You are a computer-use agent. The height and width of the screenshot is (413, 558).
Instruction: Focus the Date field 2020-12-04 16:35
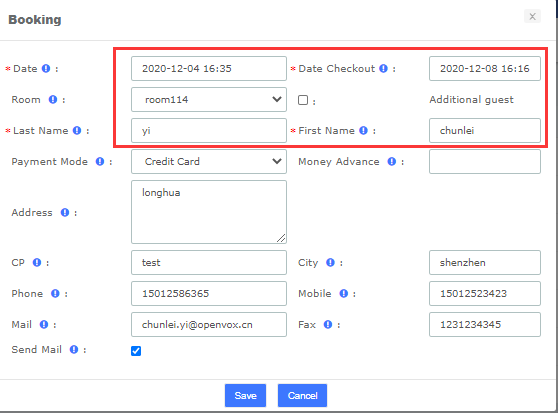(209, 68)
